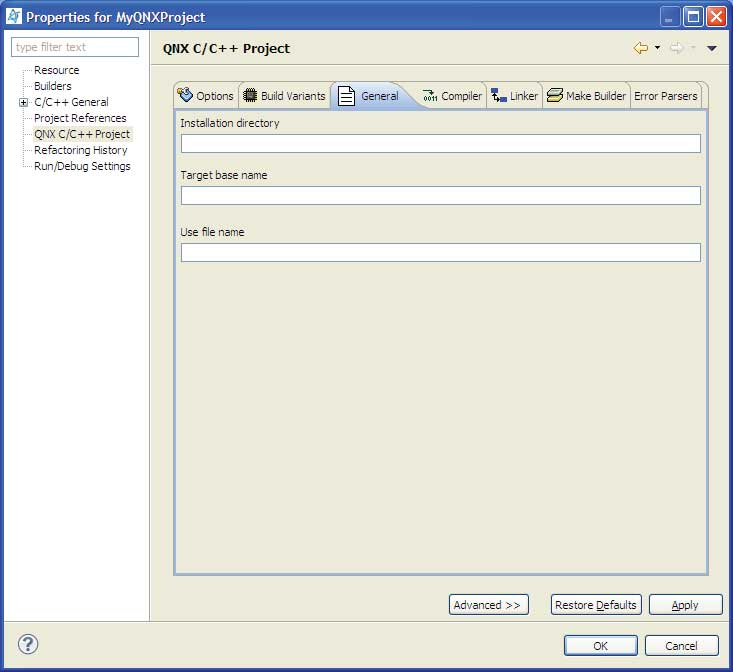Click the Installation directory text field
The width and height of the screenshot is (733, 672).
coord(440,144)
